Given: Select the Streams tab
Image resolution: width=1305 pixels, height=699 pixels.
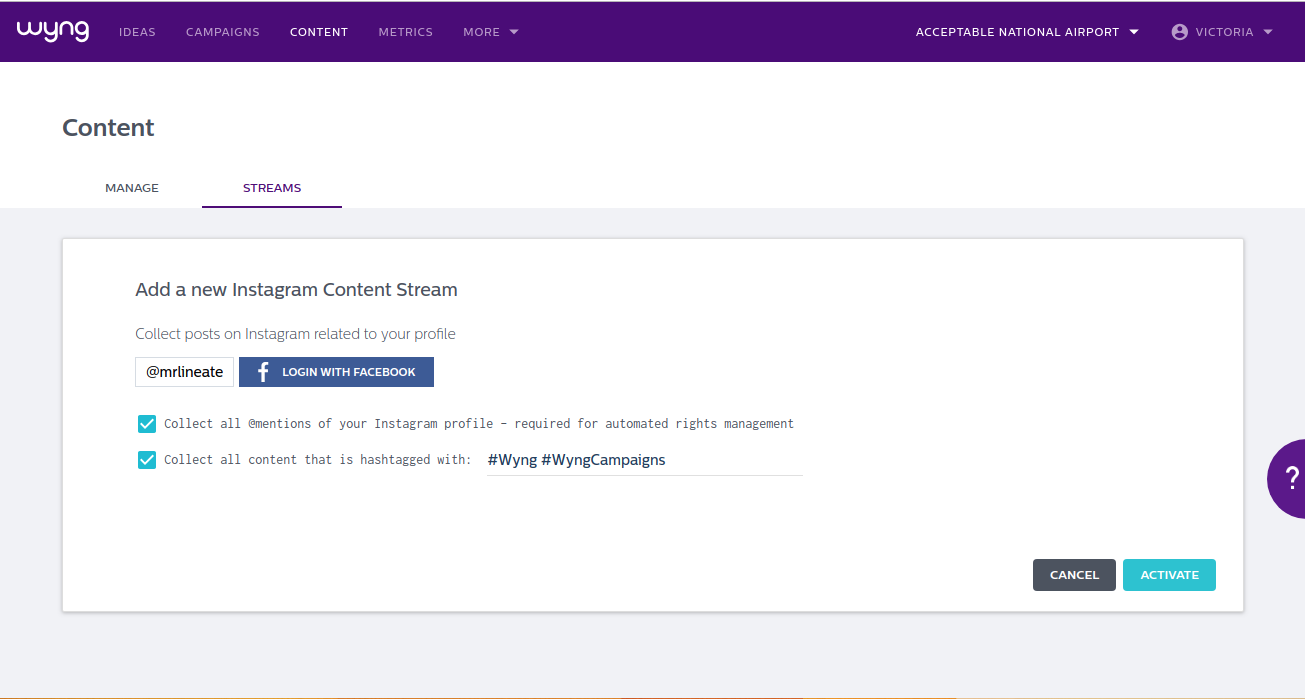Looking at the screenshot, I should (x=272, y=188).
